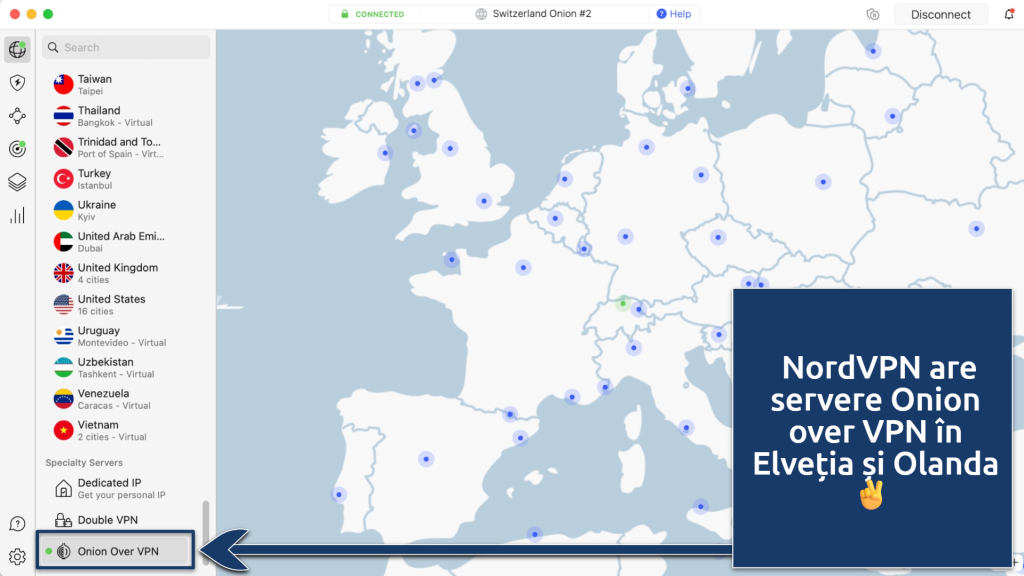This screenshot has height=576, width=1024.
Task: Click the Thailand flag icon
Action: coord(63,116)
